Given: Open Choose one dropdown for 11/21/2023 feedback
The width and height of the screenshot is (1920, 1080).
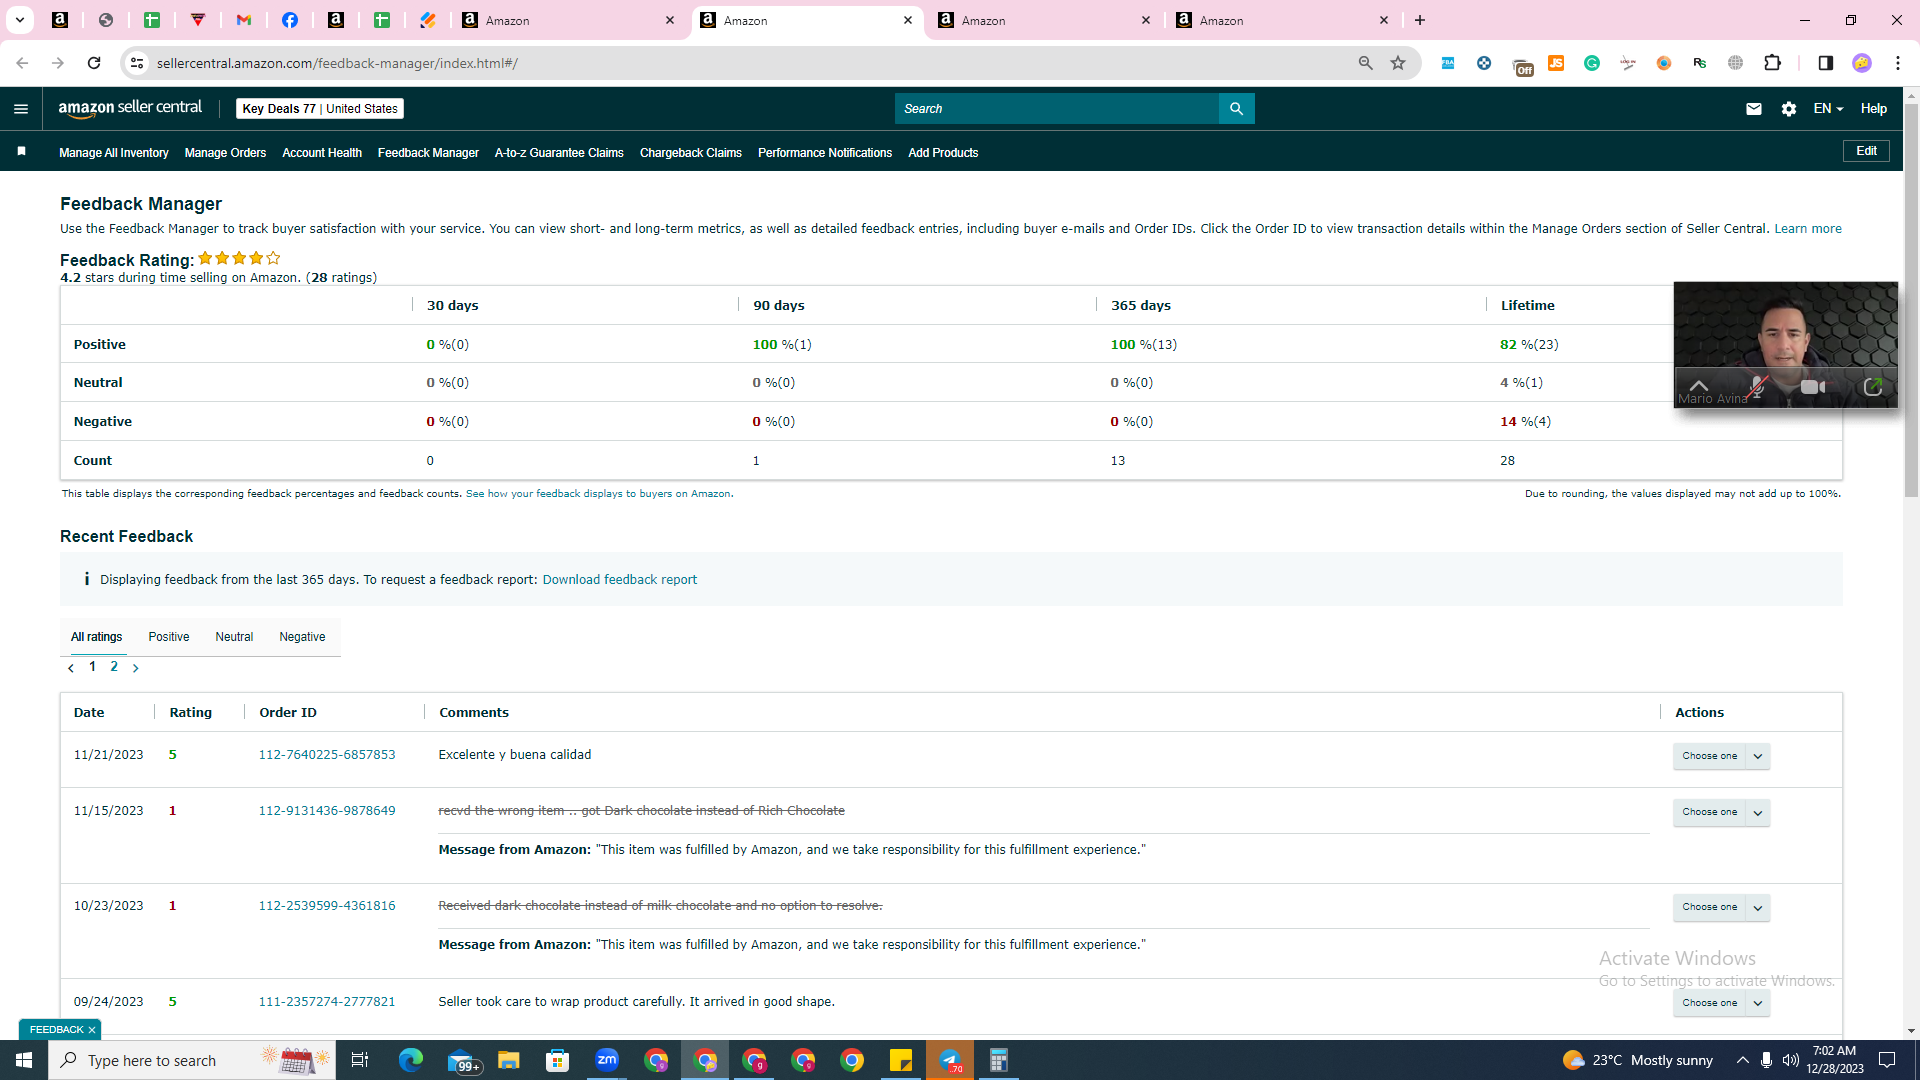Looking at the screenshot, I should coord(1721,756).
